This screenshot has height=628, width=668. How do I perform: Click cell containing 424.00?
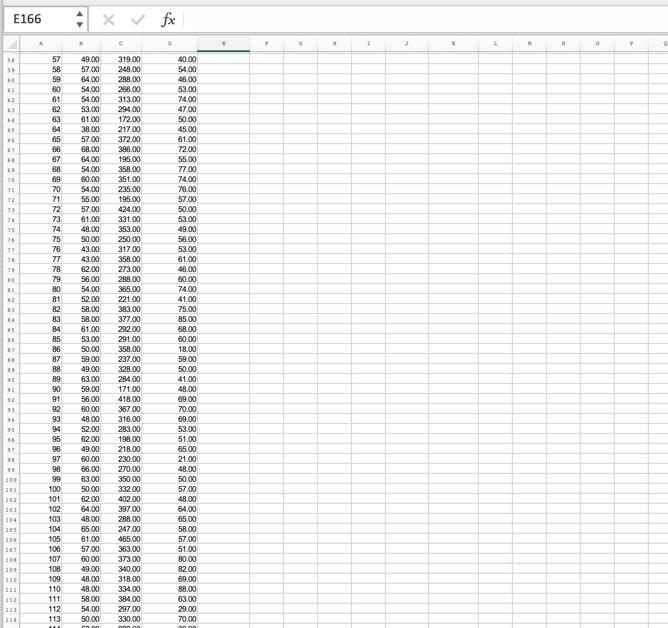pyautogui.click(x=121, y=209)
